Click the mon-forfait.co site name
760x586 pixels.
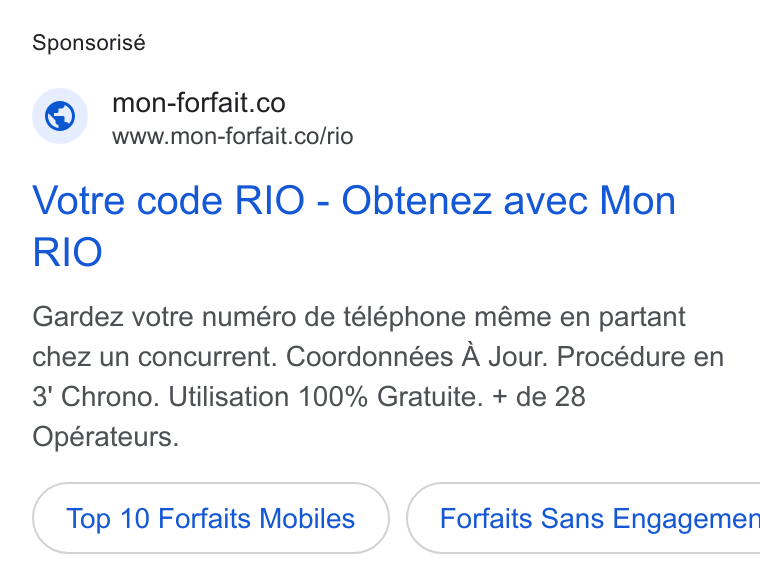(x=199, y=103)
